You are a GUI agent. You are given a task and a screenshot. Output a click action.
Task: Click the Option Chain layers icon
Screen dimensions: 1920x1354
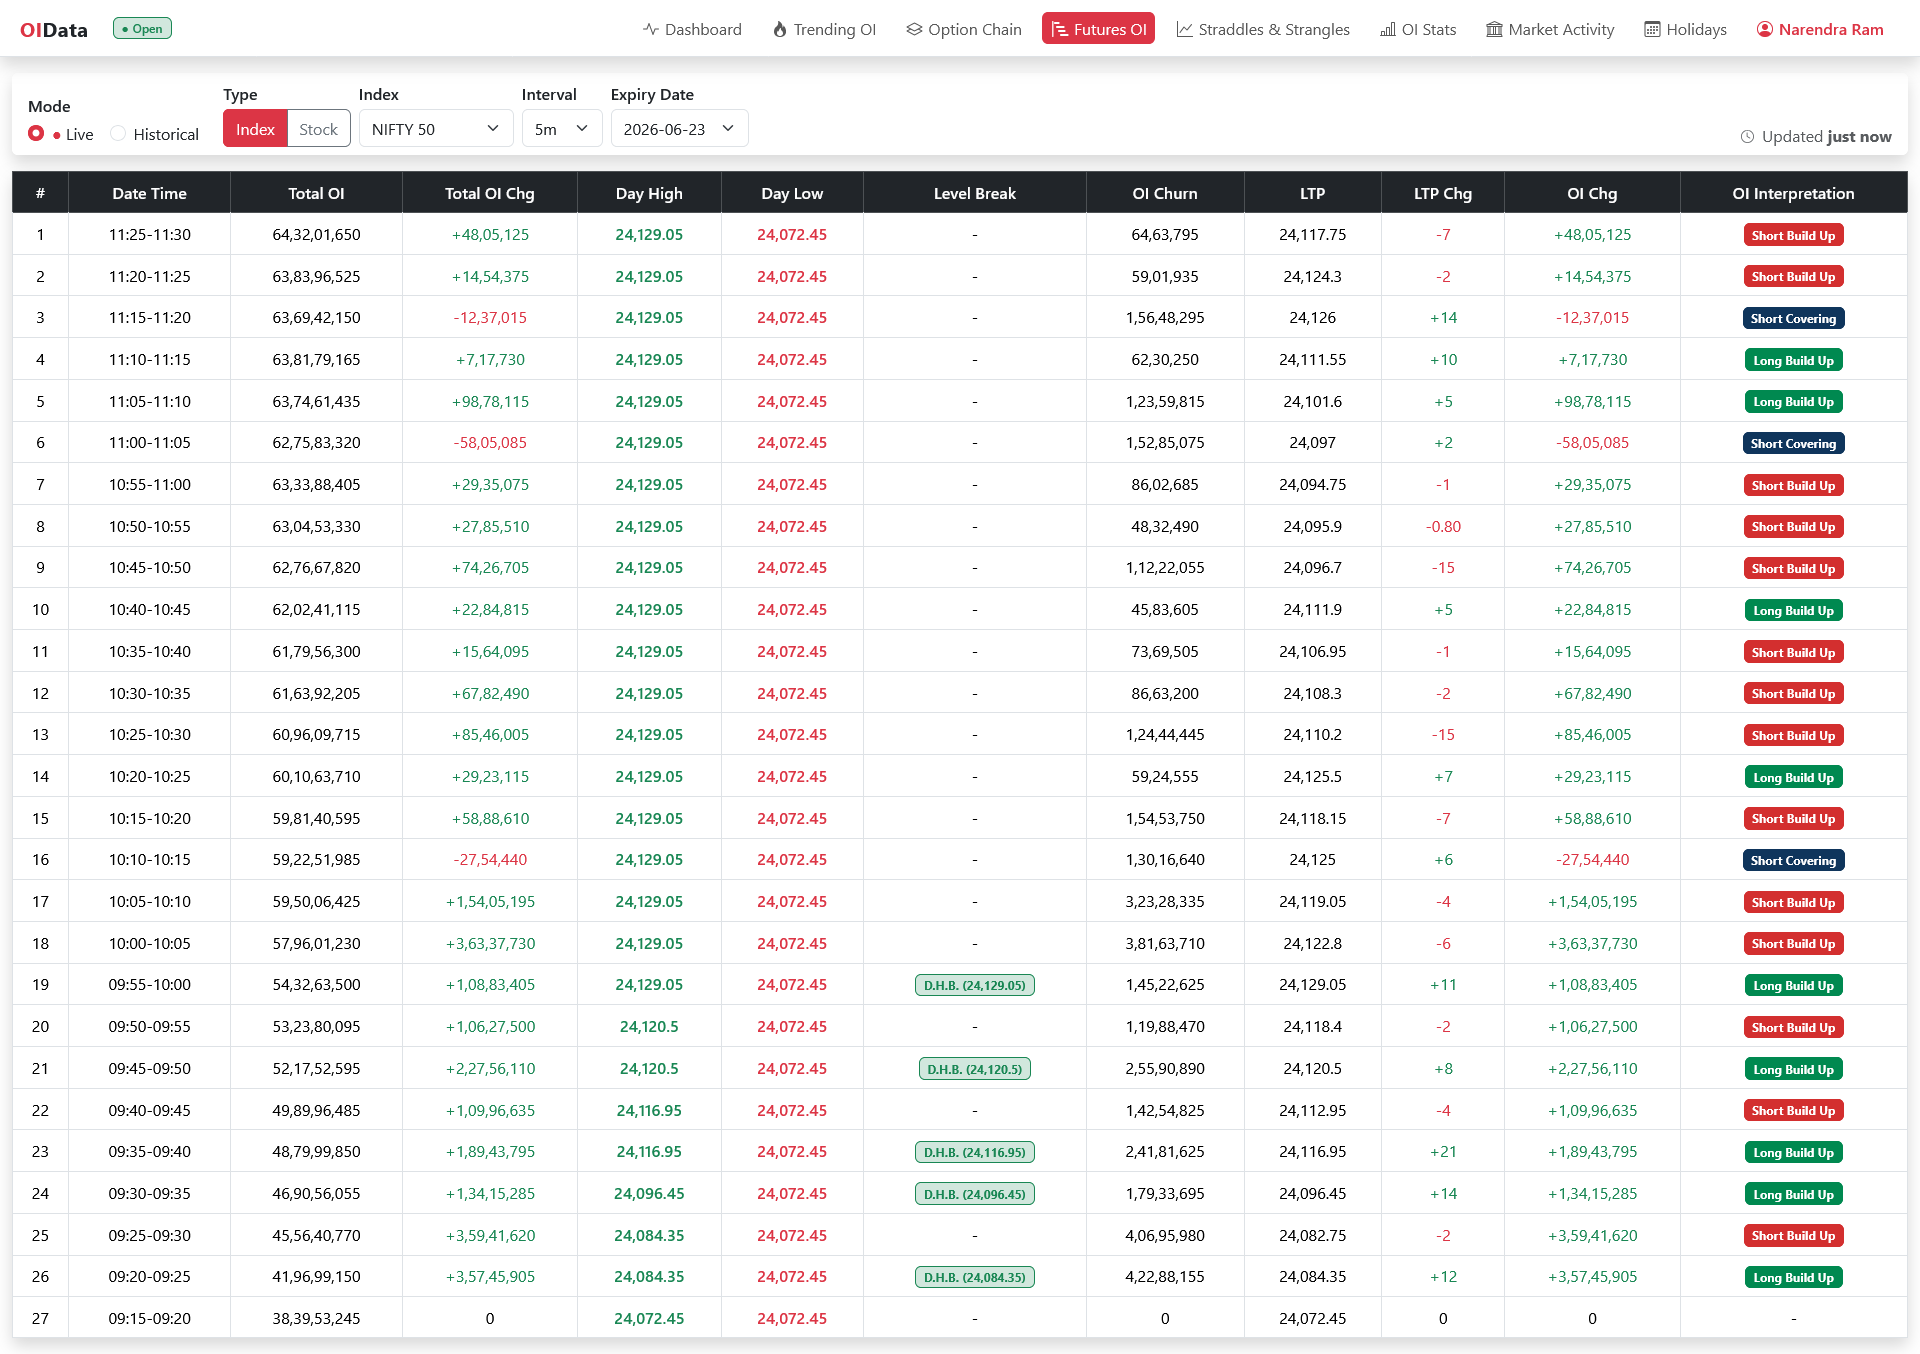click(x=914, y=29)
